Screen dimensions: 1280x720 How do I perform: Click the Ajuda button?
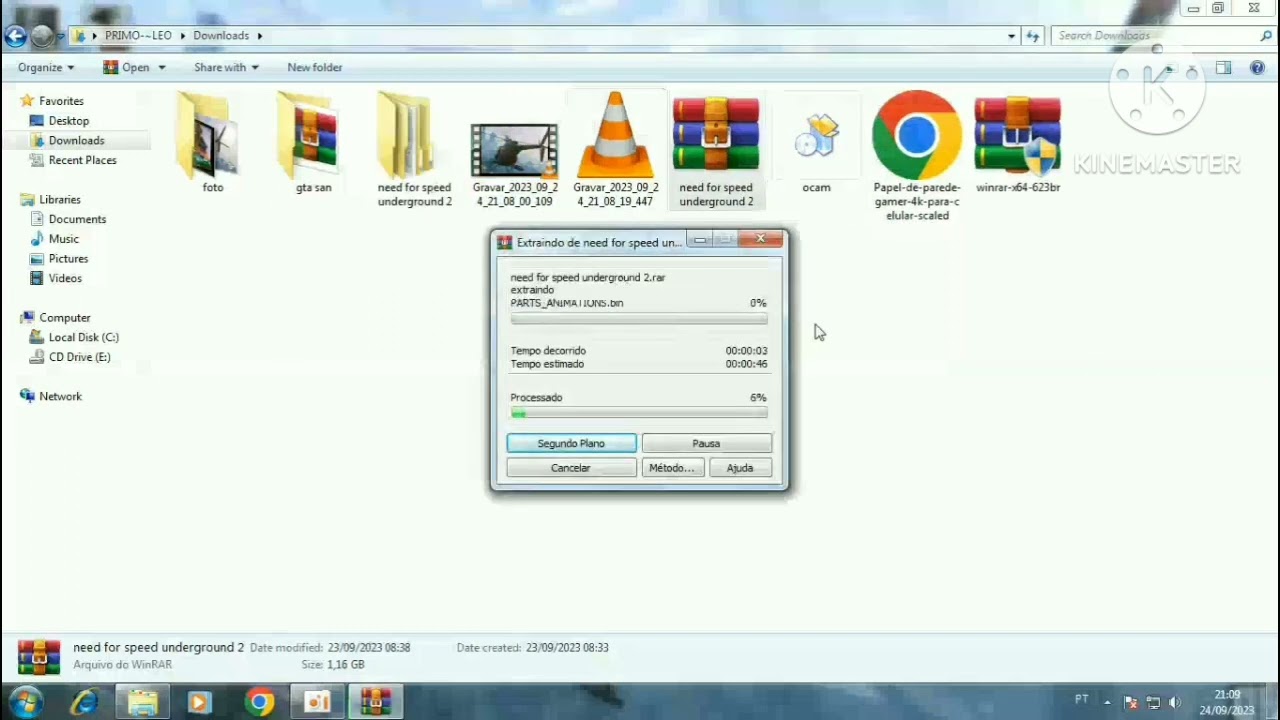[740, 468]
